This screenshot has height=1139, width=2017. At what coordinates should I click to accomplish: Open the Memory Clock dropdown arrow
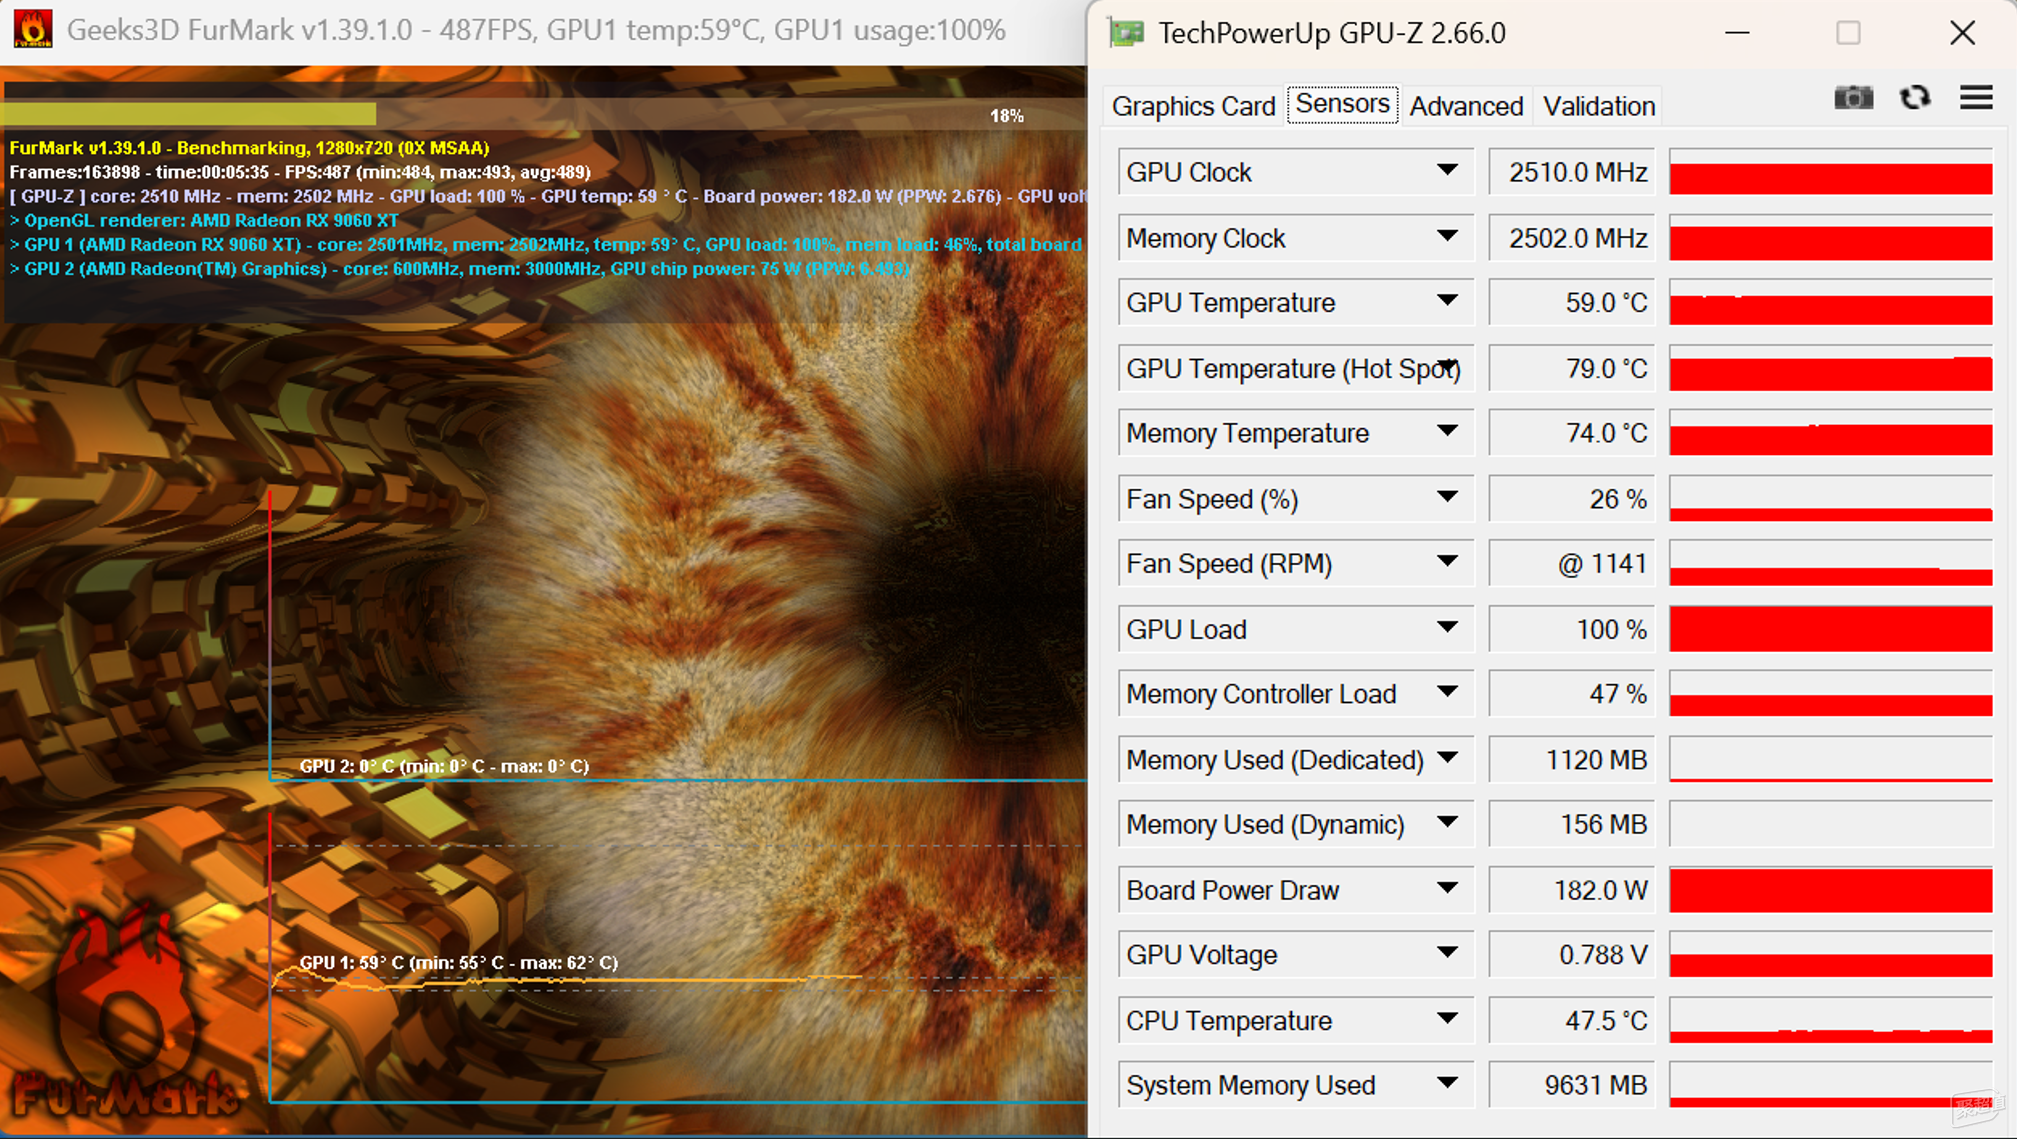click(x=1447, y=237)
